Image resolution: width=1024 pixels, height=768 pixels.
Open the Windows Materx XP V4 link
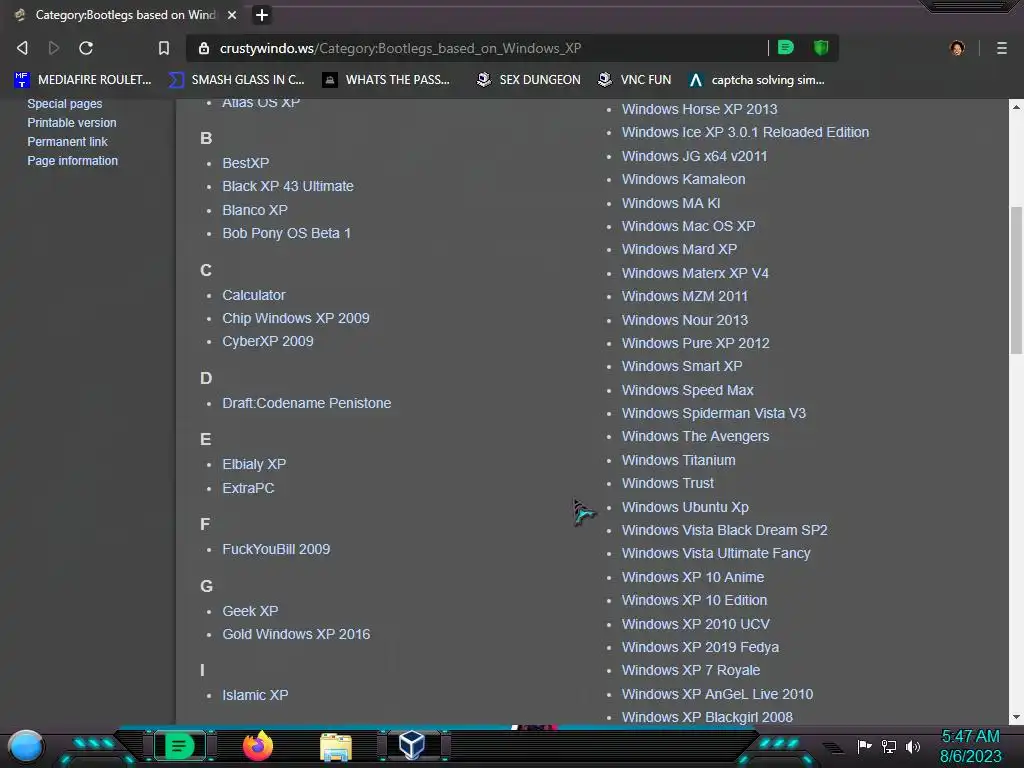click(695, 273)
